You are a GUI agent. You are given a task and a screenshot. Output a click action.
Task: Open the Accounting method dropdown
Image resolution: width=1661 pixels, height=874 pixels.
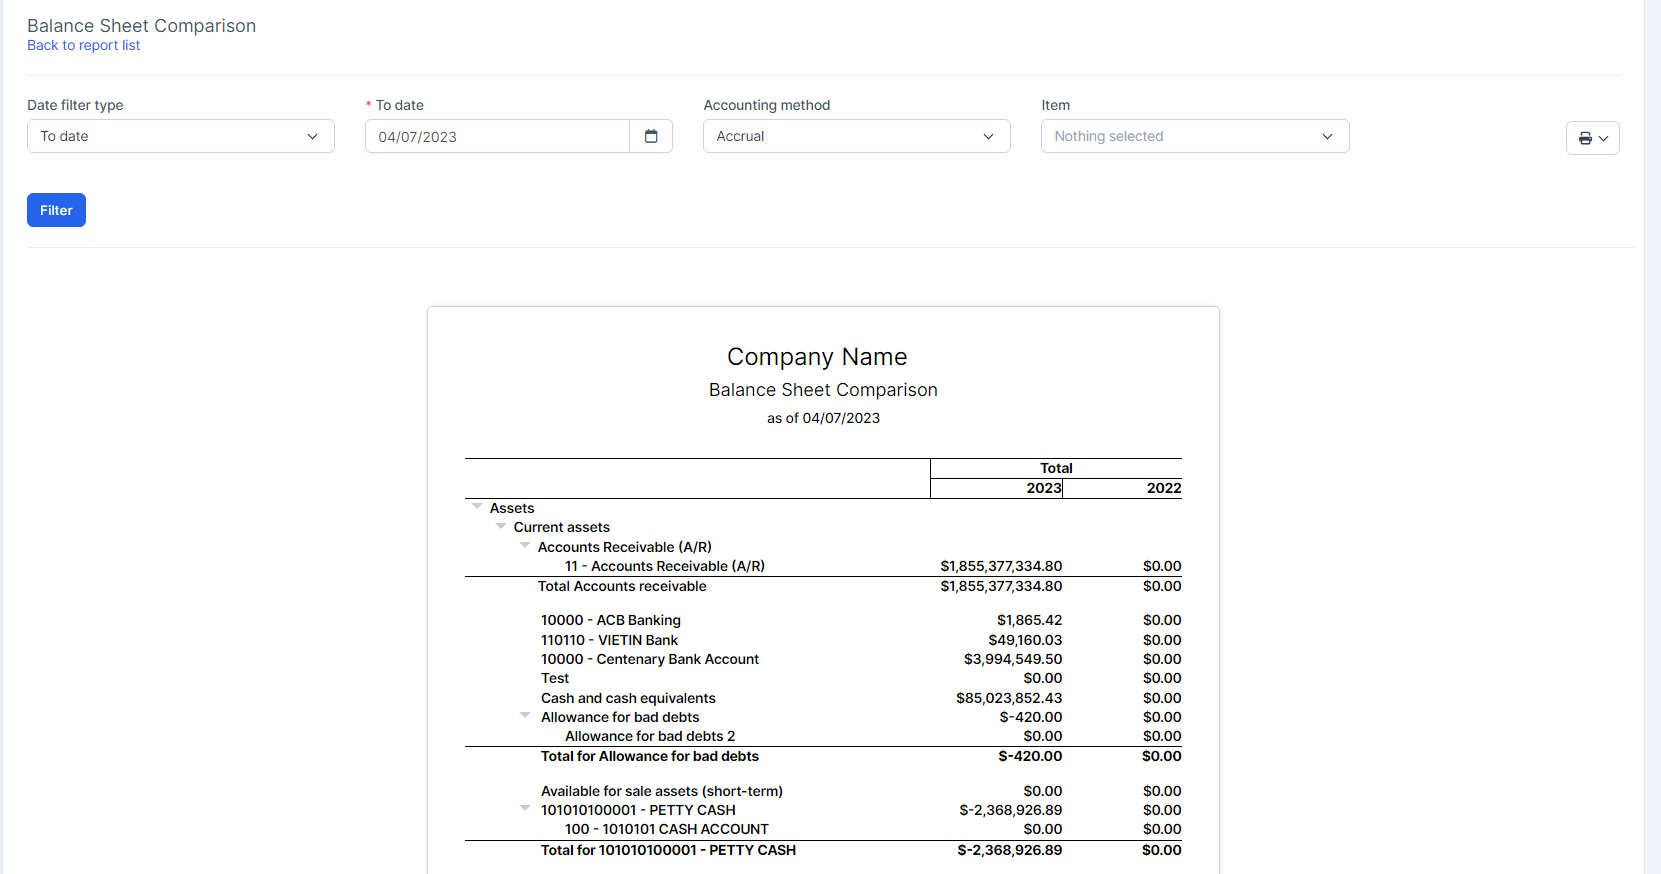[856, 136]
